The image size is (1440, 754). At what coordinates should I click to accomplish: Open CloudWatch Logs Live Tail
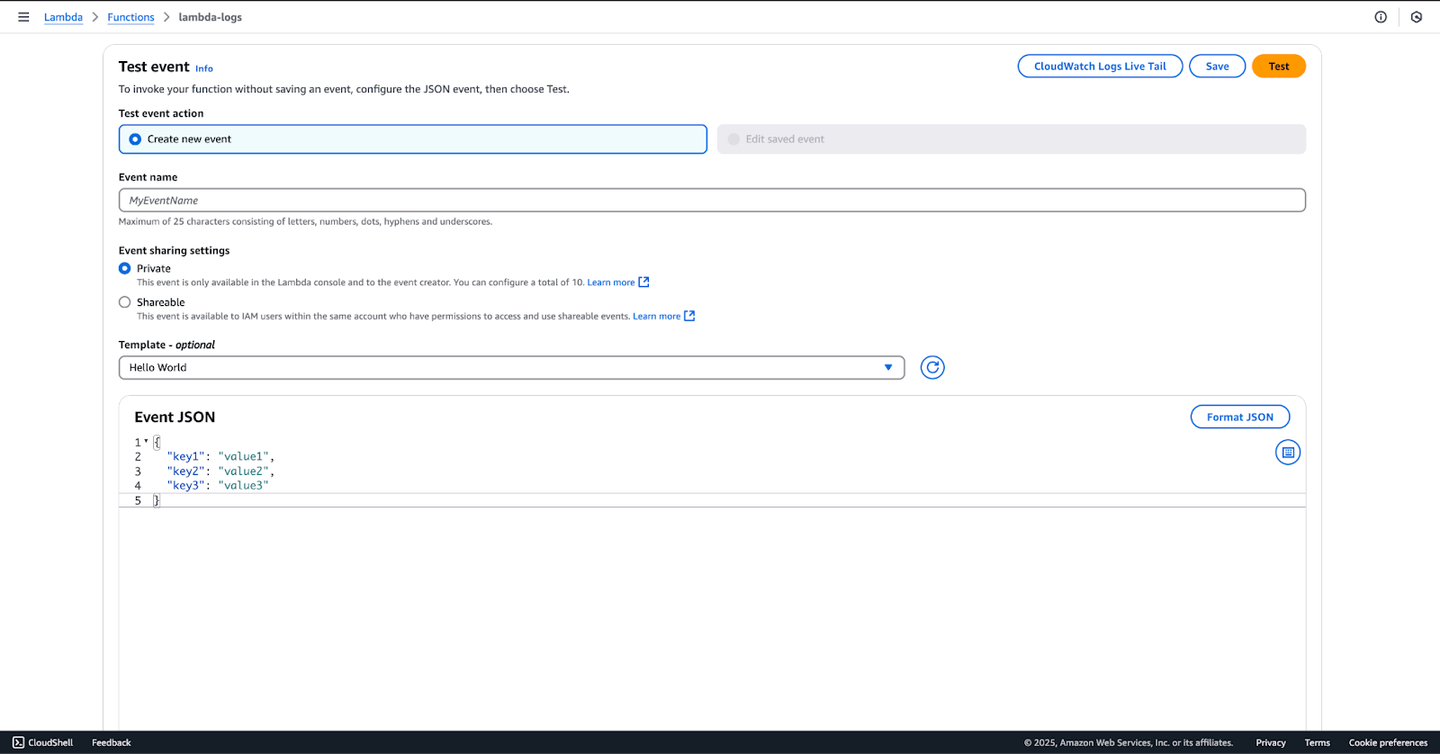click(x=1099, y=66)
